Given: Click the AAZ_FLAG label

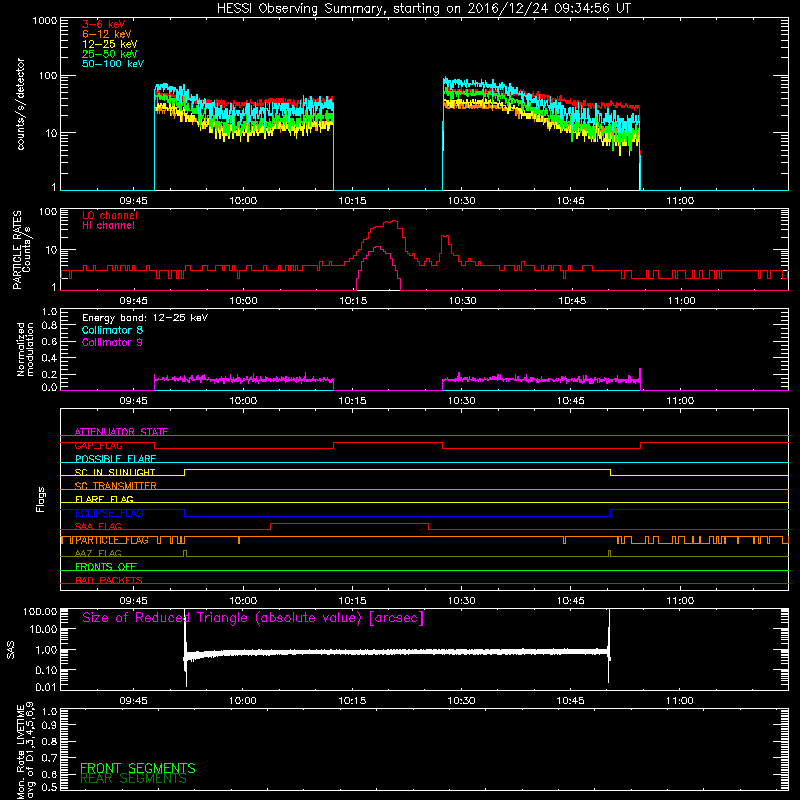Looking at the screenshot, I should click(x=98, y=554).
